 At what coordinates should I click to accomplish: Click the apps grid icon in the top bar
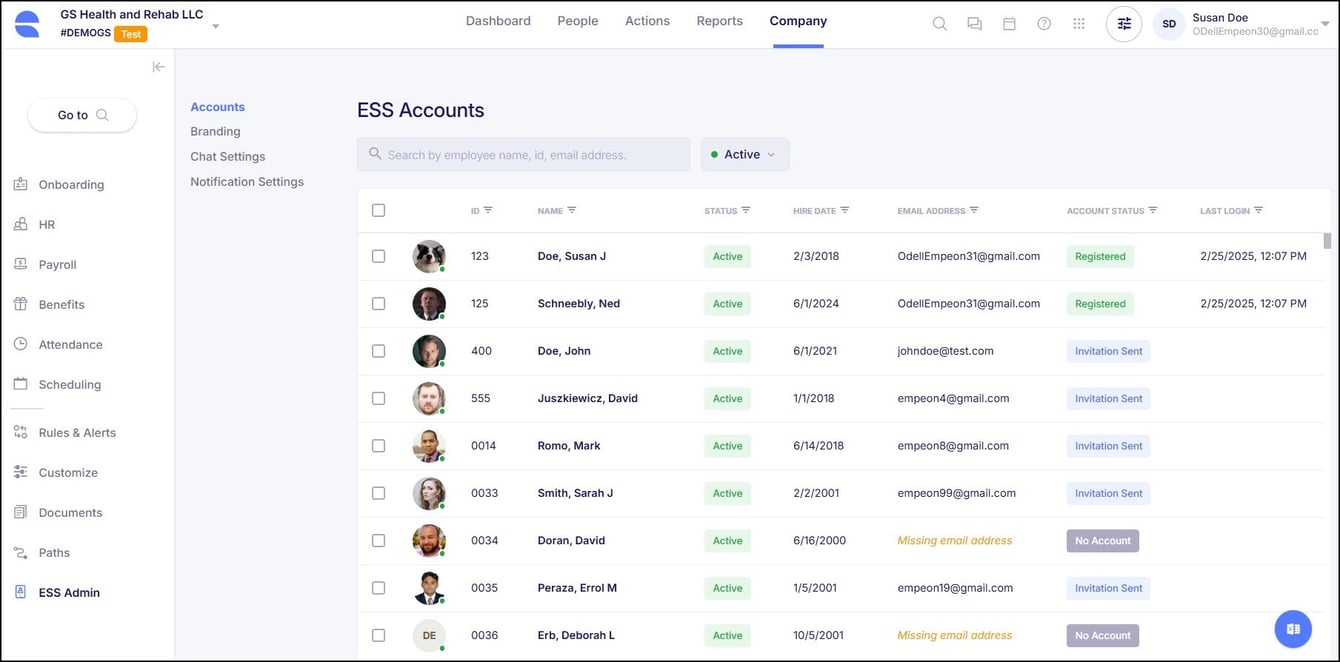1079,22
